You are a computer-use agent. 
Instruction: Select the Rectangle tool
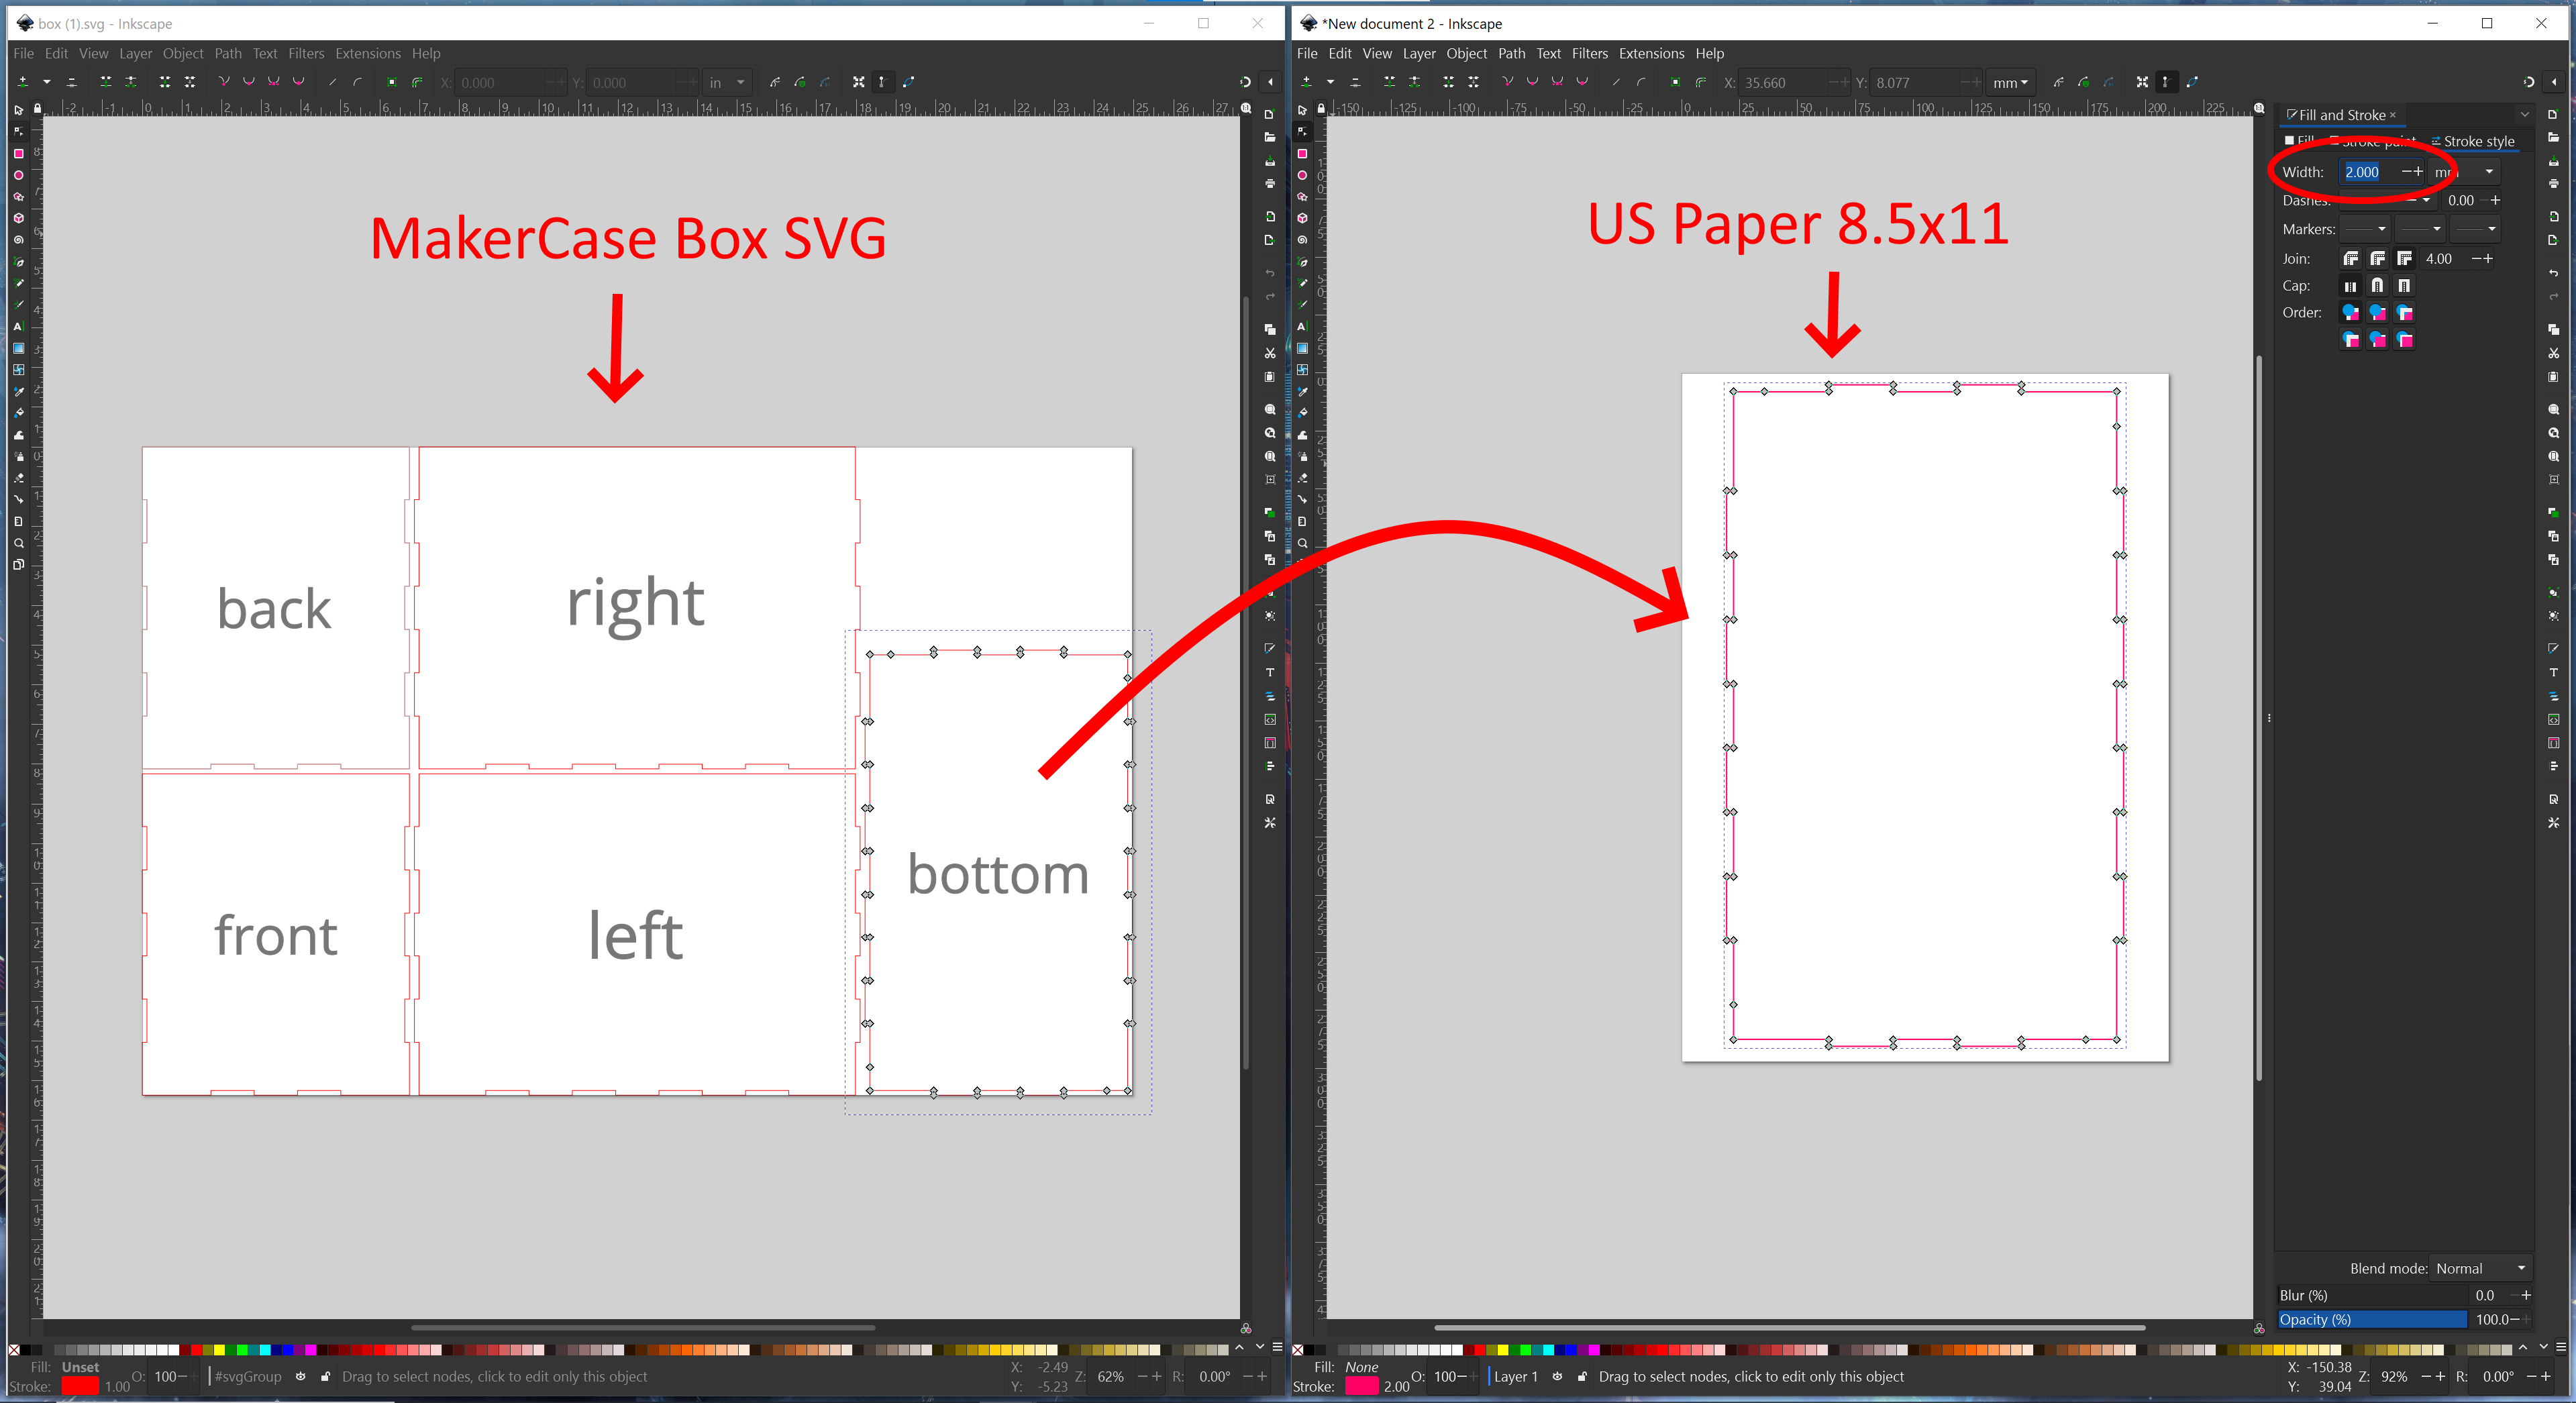click(18, 153)
